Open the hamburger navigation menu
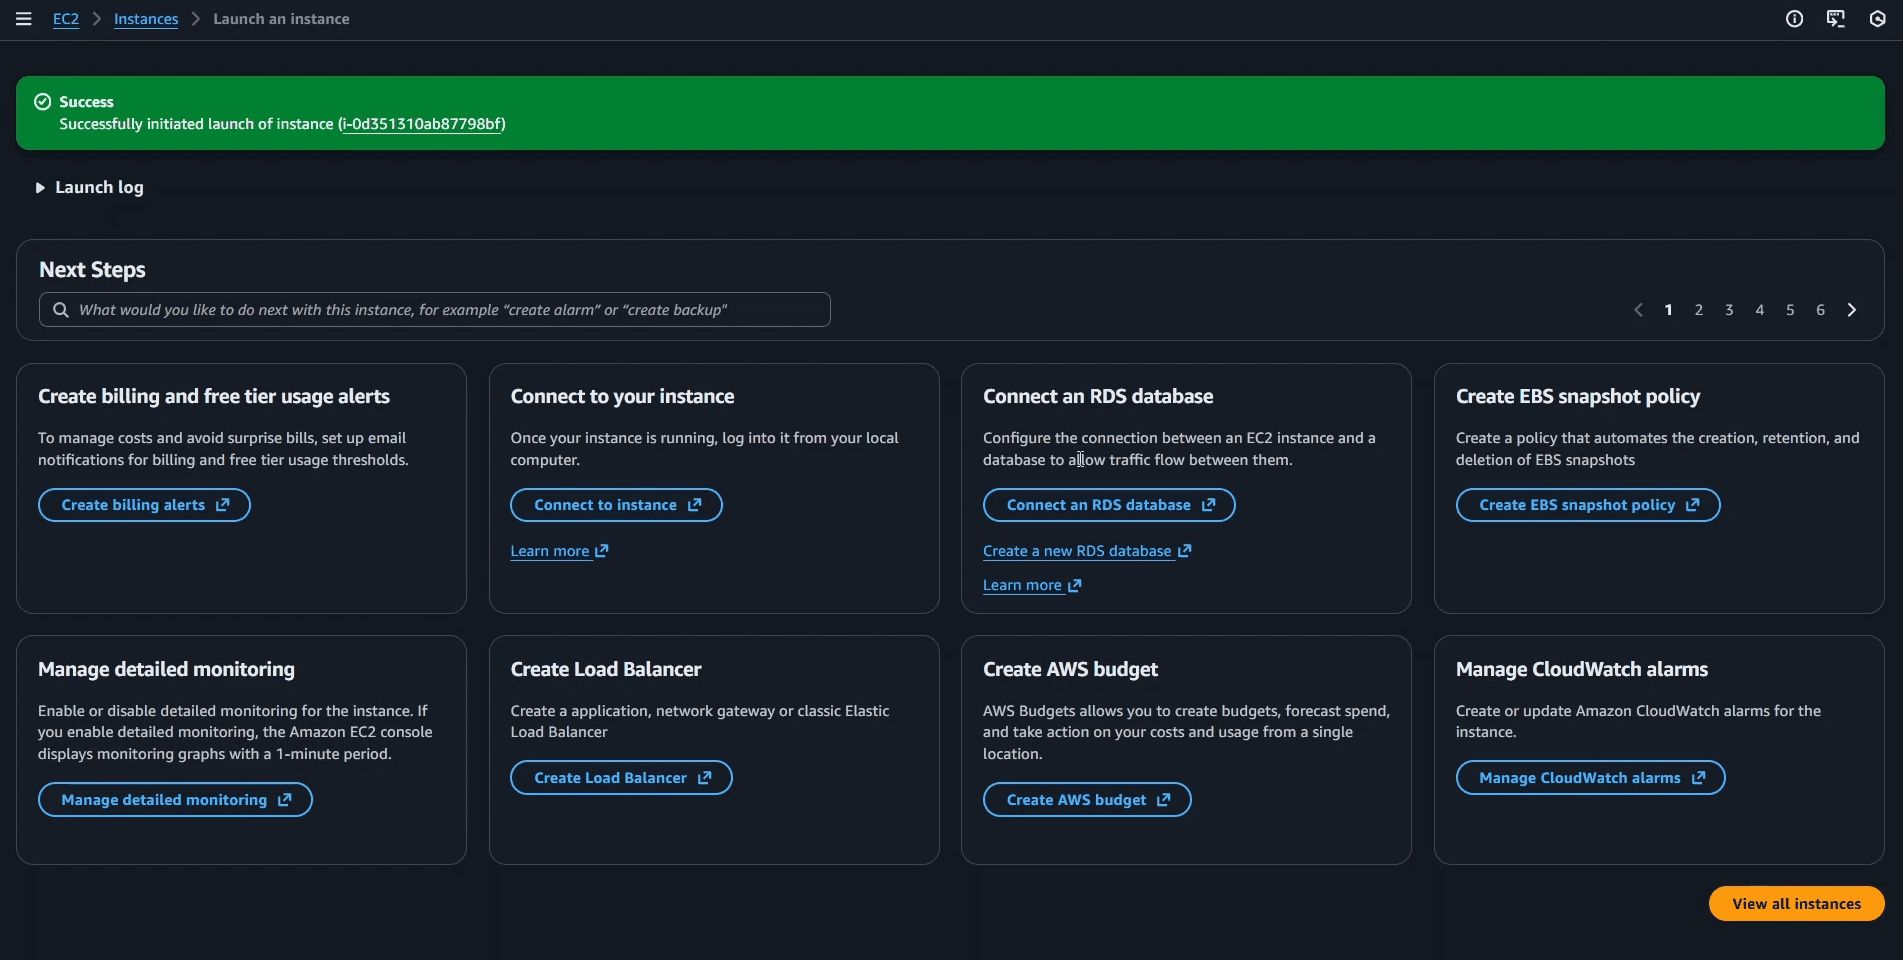Image resolution: width=1903 pixels, height=960 pixels. tap(24, 19)
